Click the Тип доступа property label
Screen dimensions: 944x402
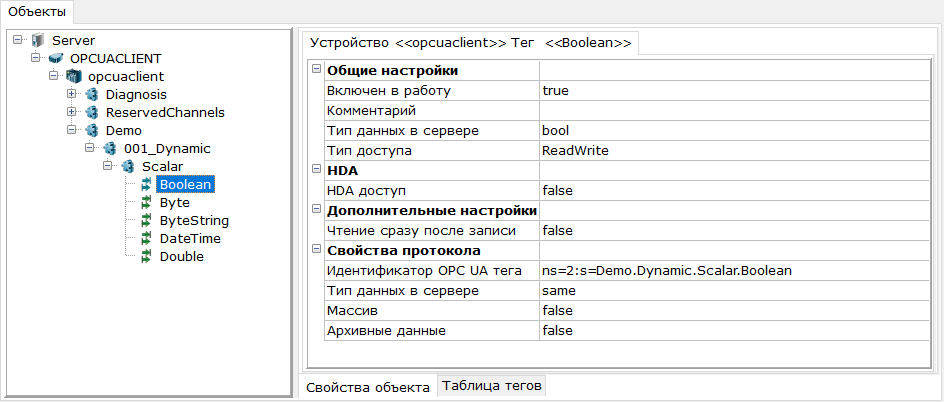click(369, 151)
